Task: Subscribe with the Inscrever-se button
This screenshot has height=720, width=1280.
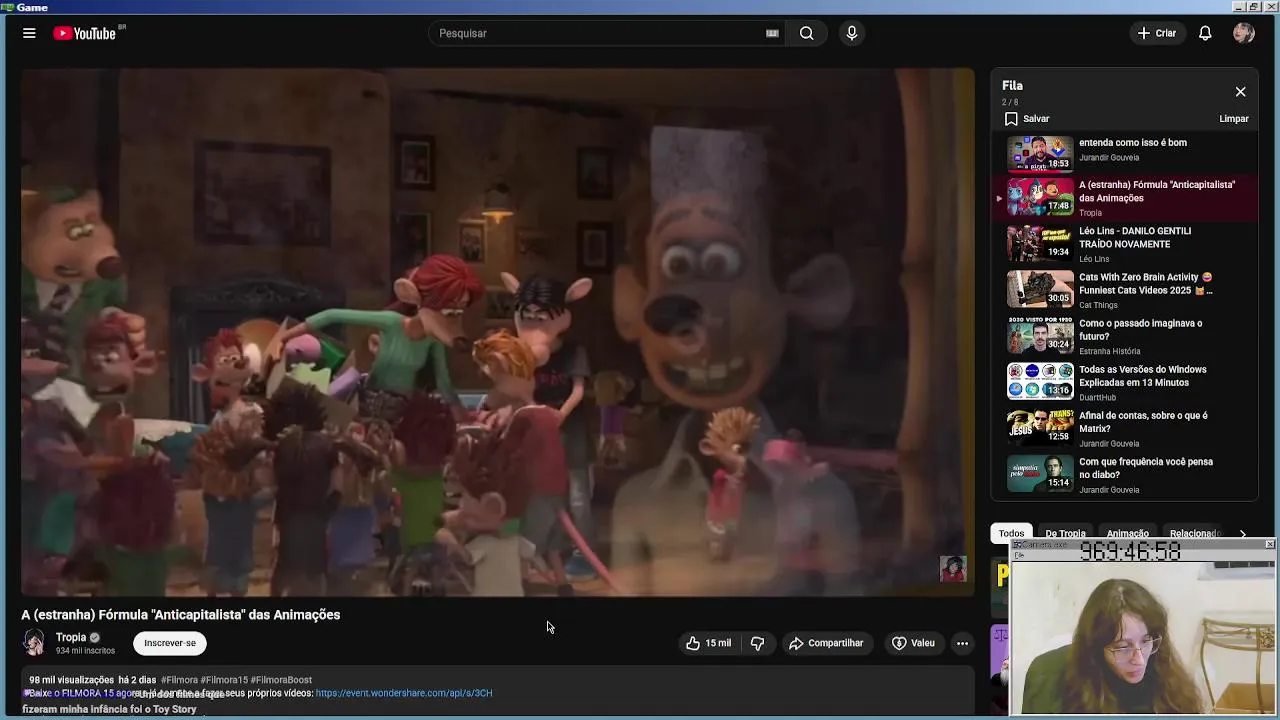Action: click(x=170, y=643)
